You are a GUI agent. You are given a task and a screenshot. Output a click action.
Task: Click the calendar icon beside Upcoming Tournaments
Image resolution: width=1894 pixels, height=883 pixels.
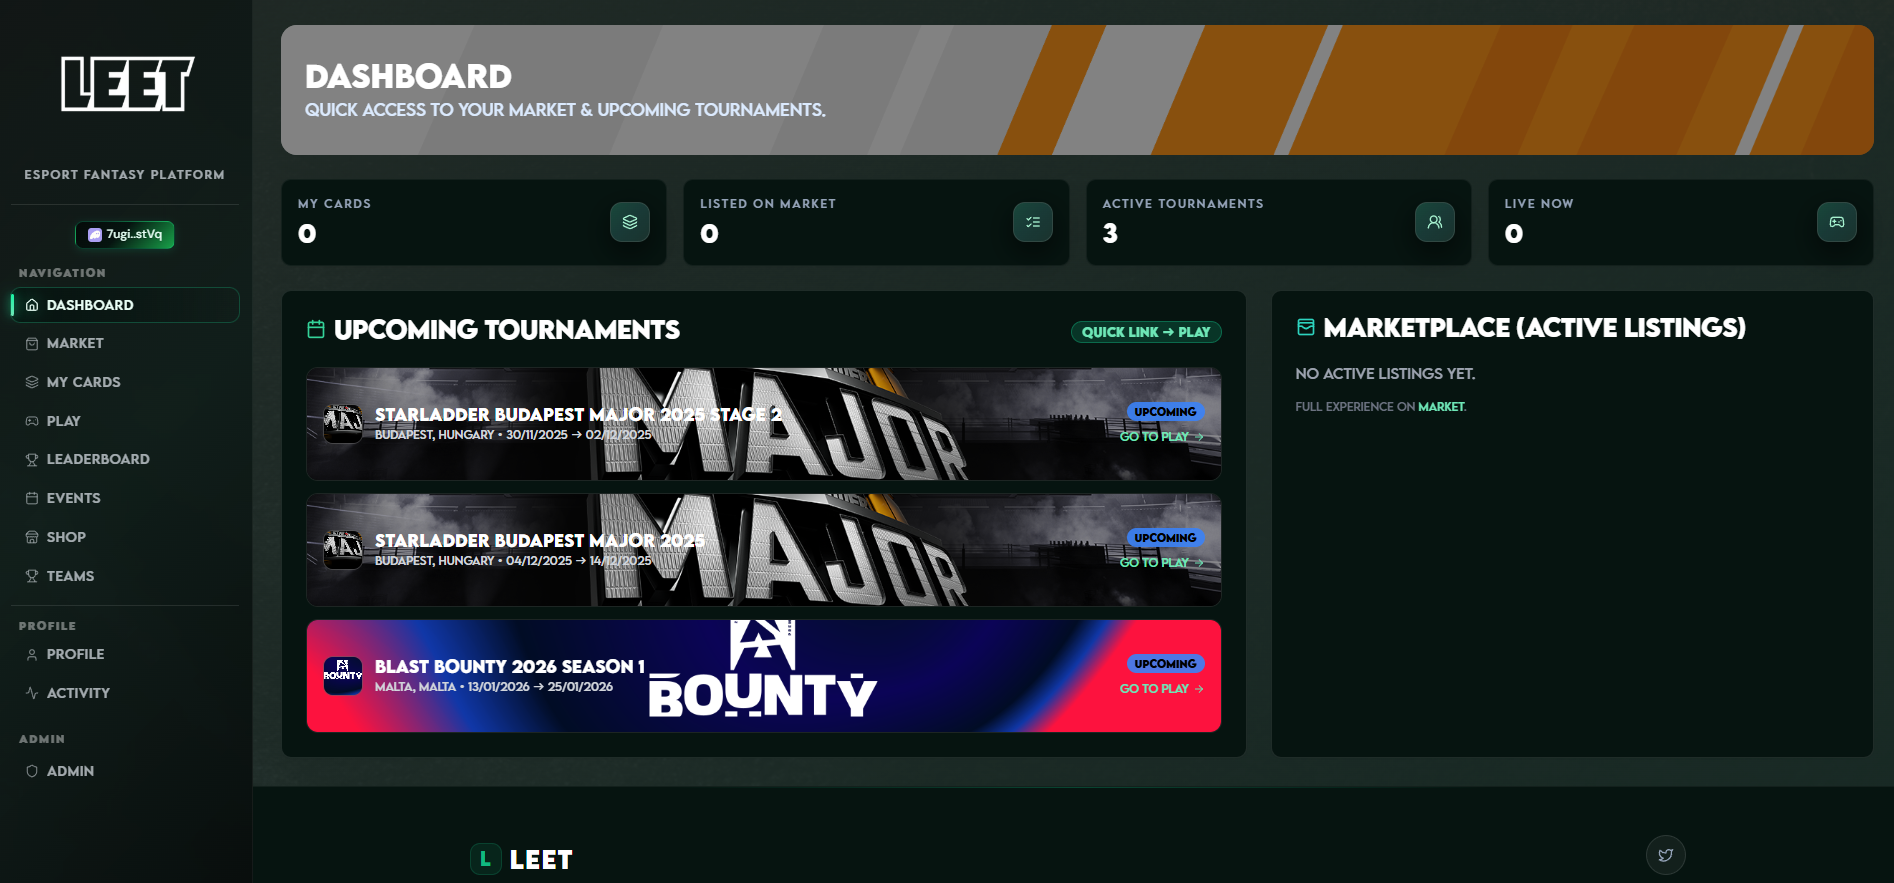pyautogui.click(x=316, y=329)
